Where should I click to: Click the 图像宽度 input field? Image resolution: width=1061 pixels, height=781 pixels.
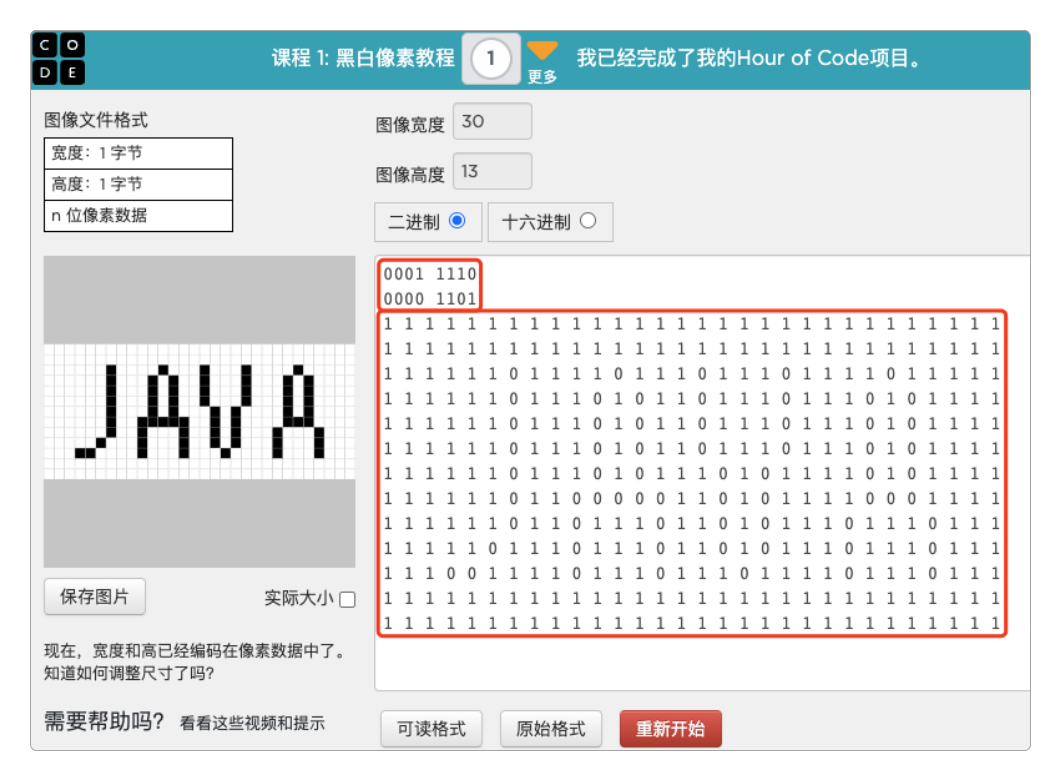(492, 121)
